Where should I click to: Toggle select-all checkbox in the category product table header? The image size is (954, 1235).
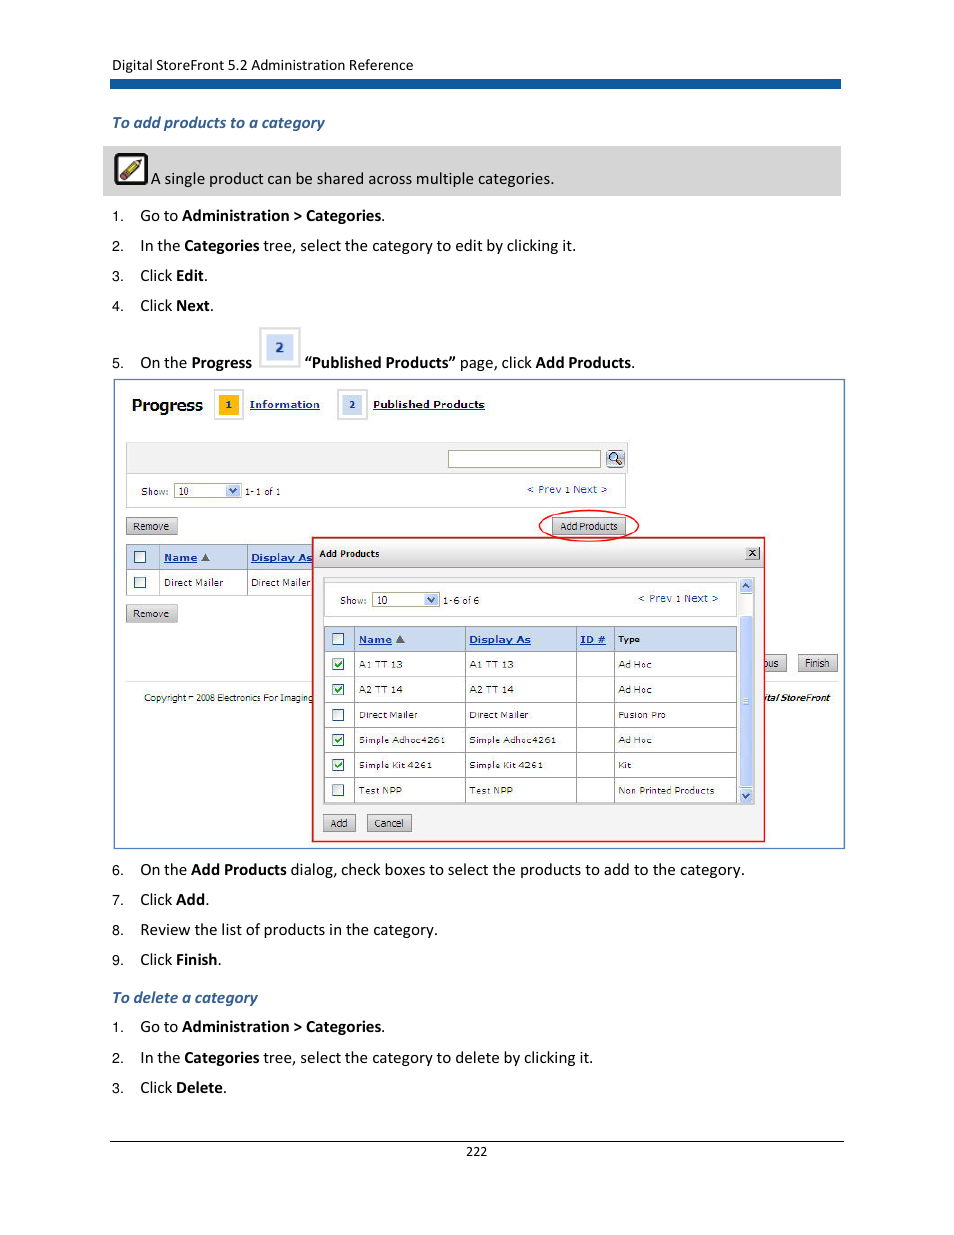click(140, 557)
